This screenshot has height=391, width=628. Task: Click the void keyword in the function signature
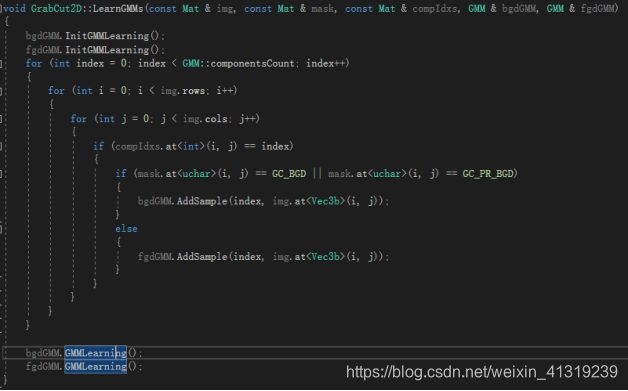(14, 8)
